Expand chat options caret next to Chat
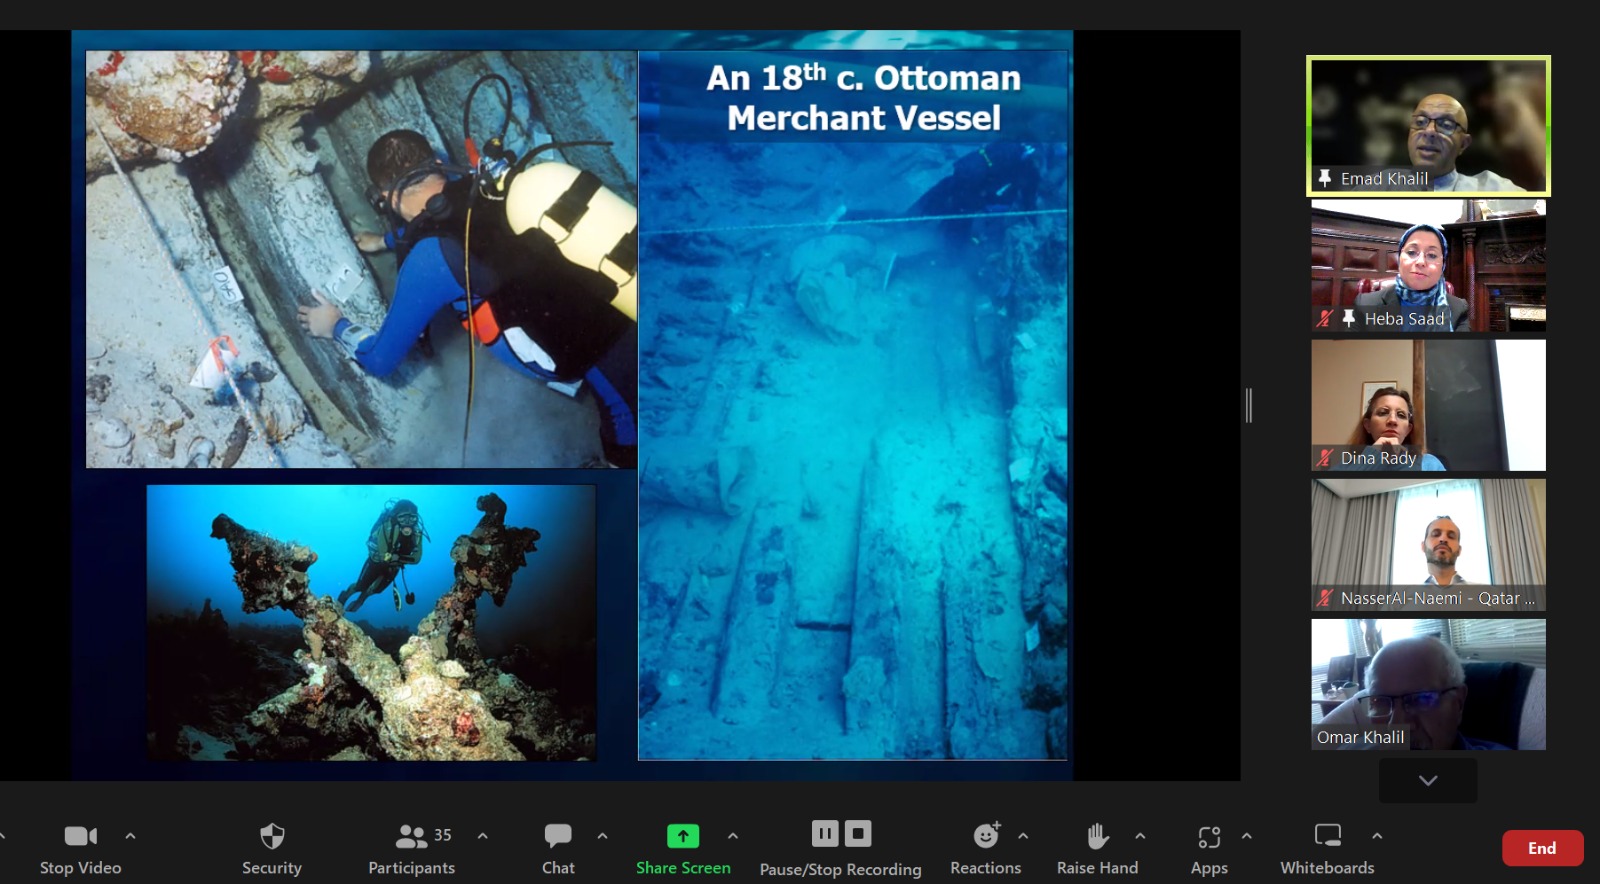Image resolution: width=1600 pixels, height=884 pixels. coord(602,836)
